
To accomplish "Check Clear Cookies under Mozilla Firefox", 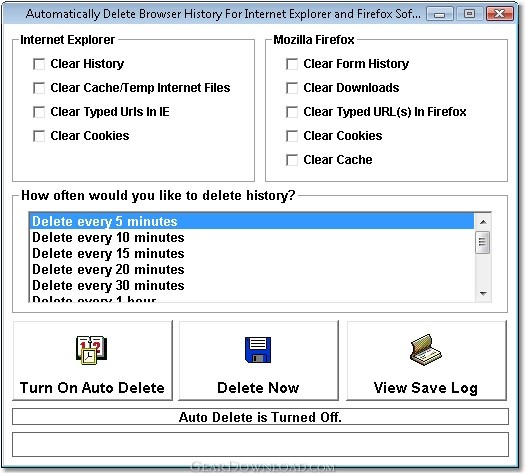I will pos(292,136).
